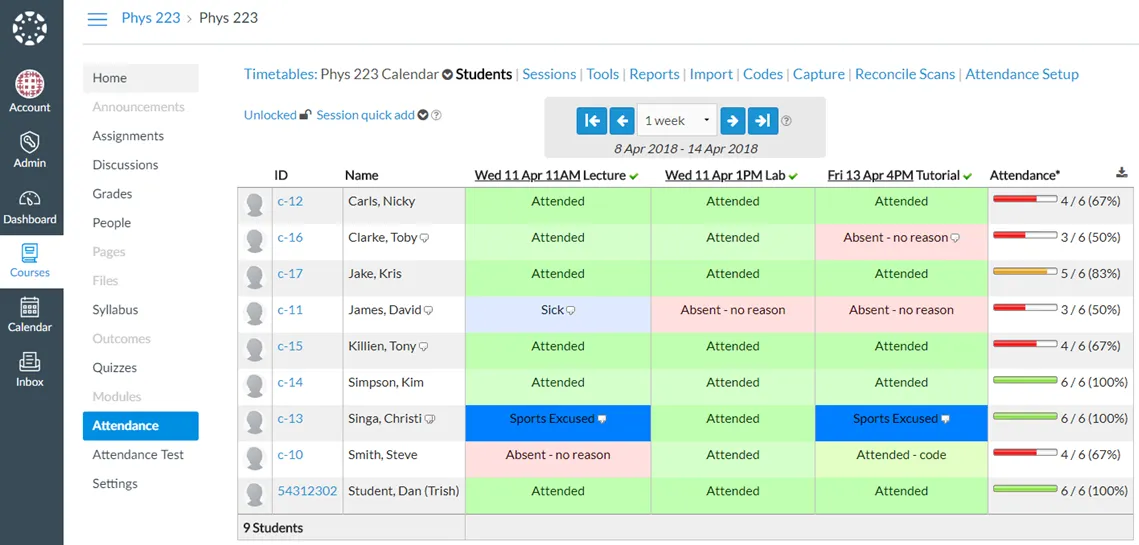Image resolution: width=1139 pixels, height=545 pixels.
Task: Open the Codes tab
Action: point(763,74)
